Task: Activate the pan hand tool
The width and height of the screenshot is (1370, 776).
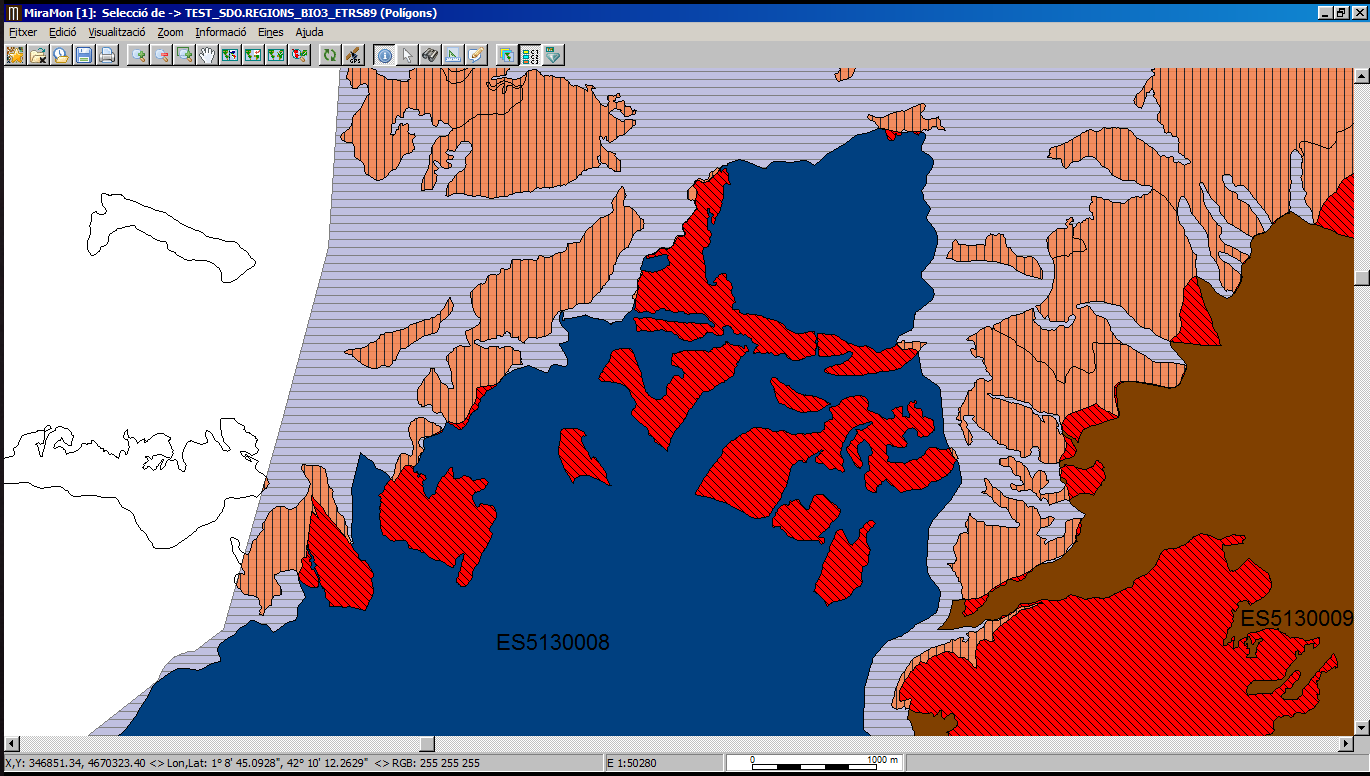Action: pyautogui.click(x=207, y=55)
